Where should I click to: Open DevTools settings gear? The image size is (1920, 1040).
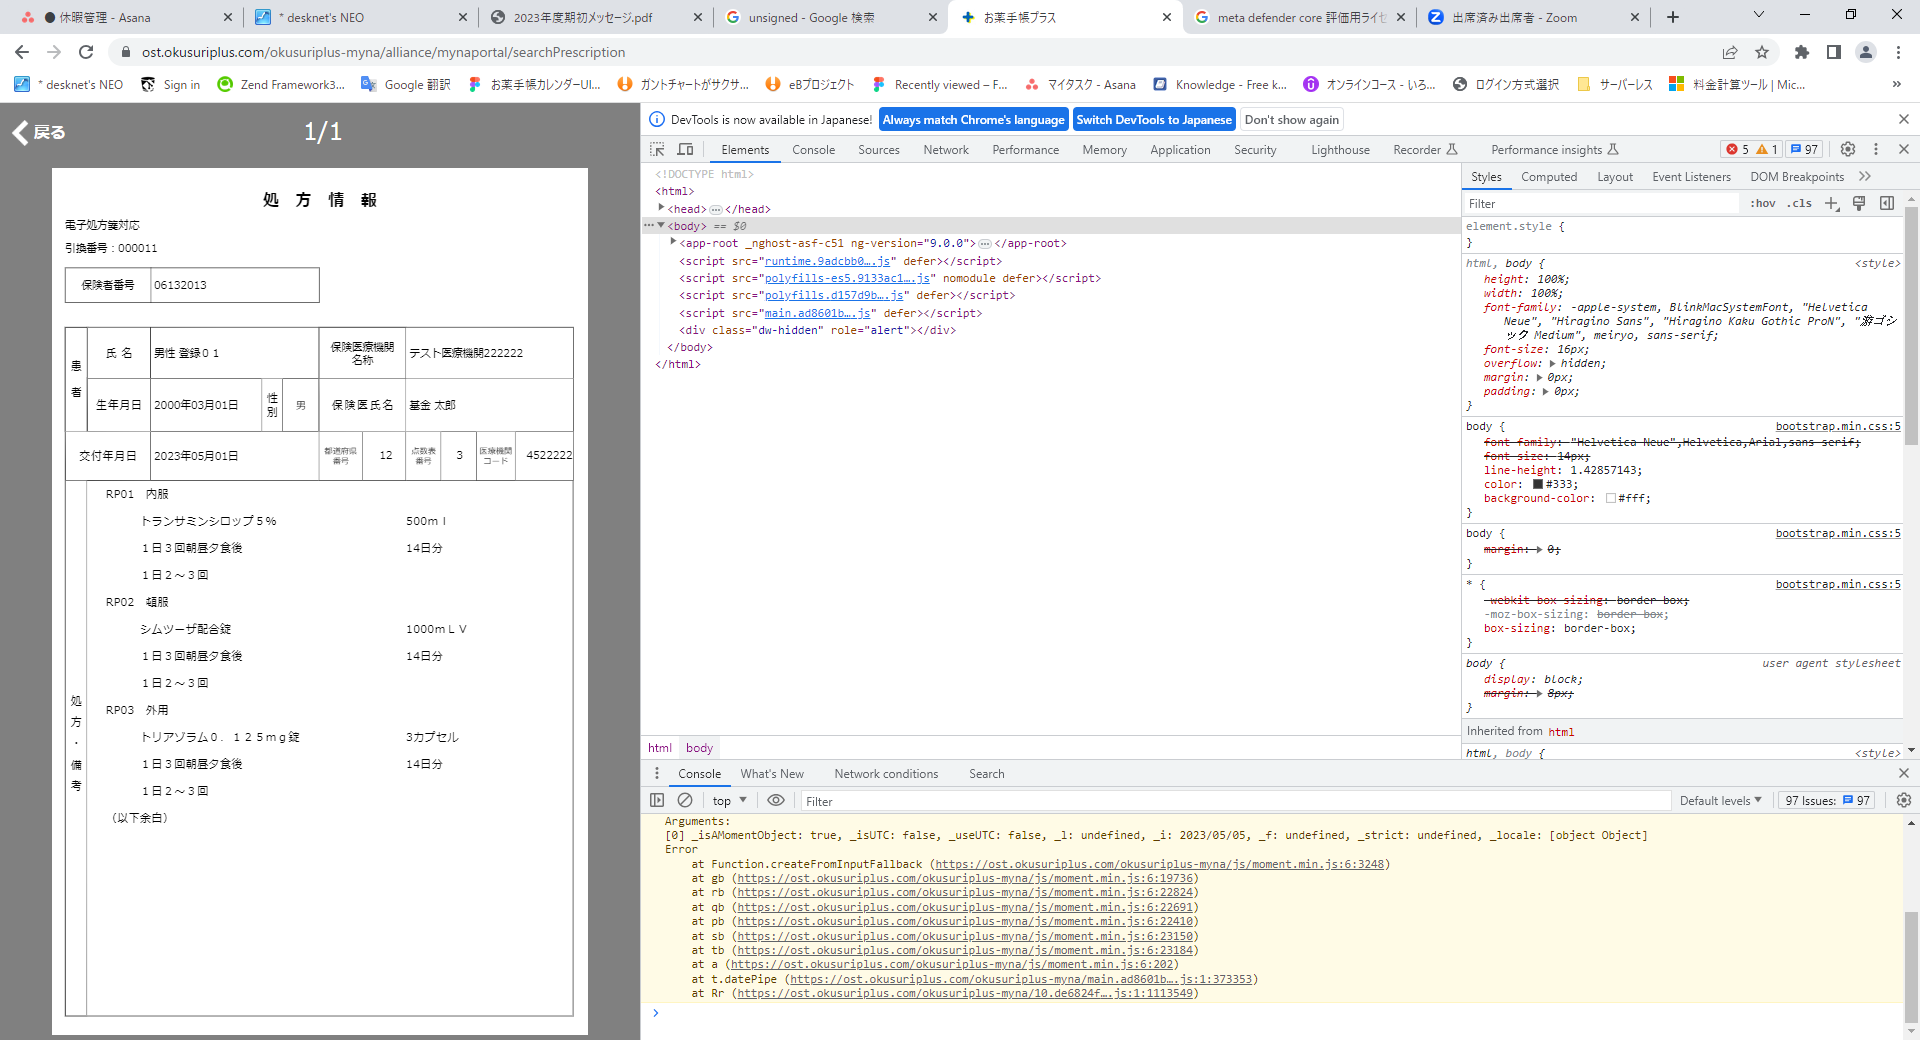(1848, 149)
